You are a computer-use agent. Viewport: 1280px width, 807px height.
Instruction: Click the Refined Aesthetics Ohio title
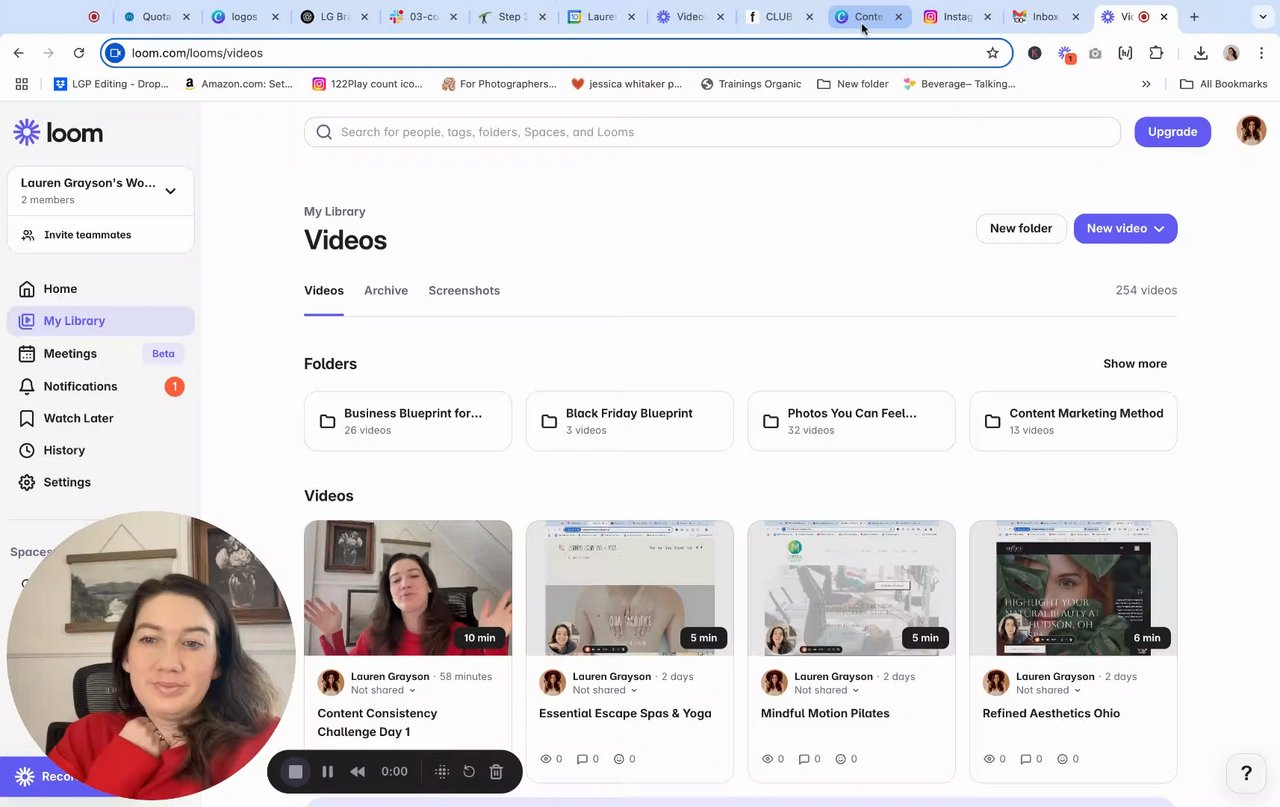click(x=1051, y=714)
